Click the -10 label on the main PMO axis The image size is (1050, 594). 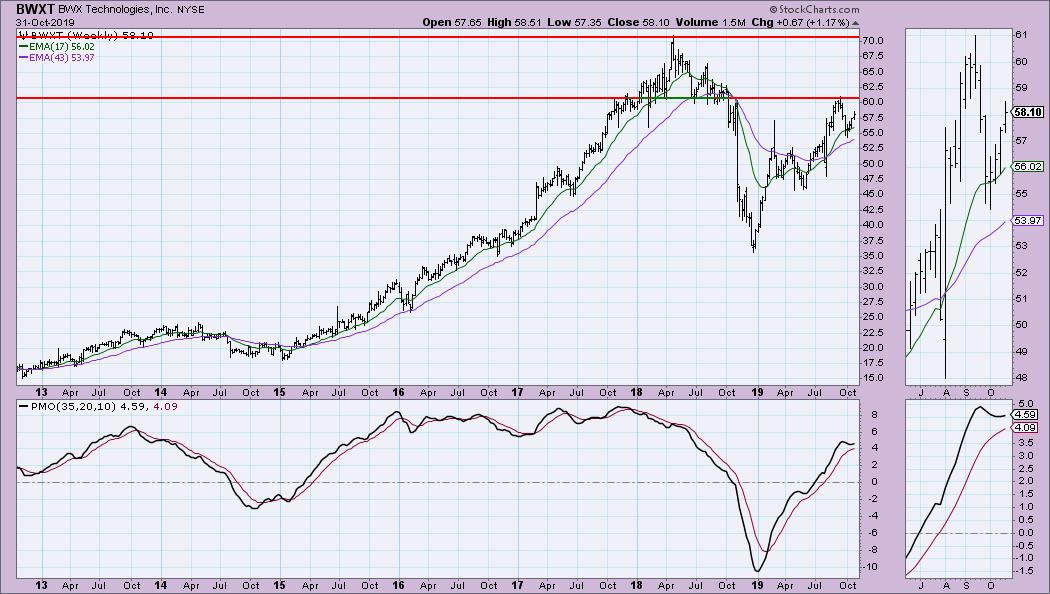tap(871, 567)
